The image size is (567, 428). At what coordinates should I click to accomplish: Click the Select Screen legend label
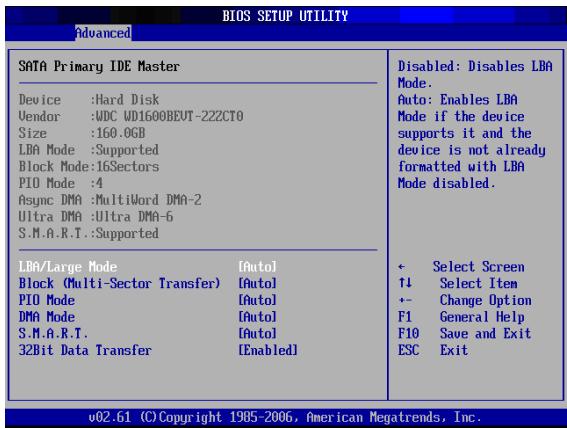coord(478,267)
